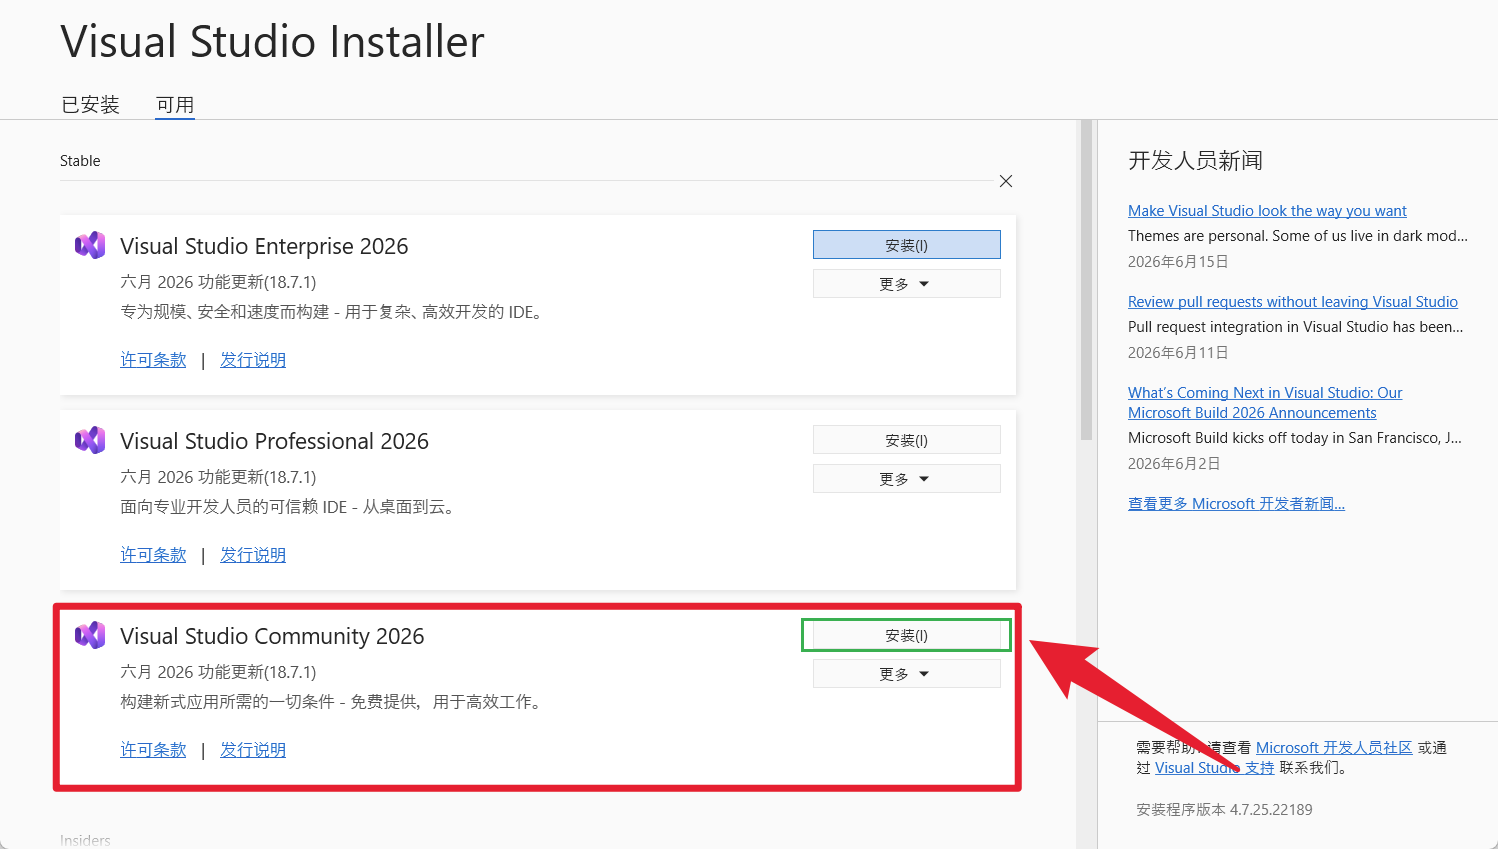Image resolution: width=1498 pixels, height=849 pixels.
Task: Dismiss the Stable section with the X icon
Action: [1006, 181]
